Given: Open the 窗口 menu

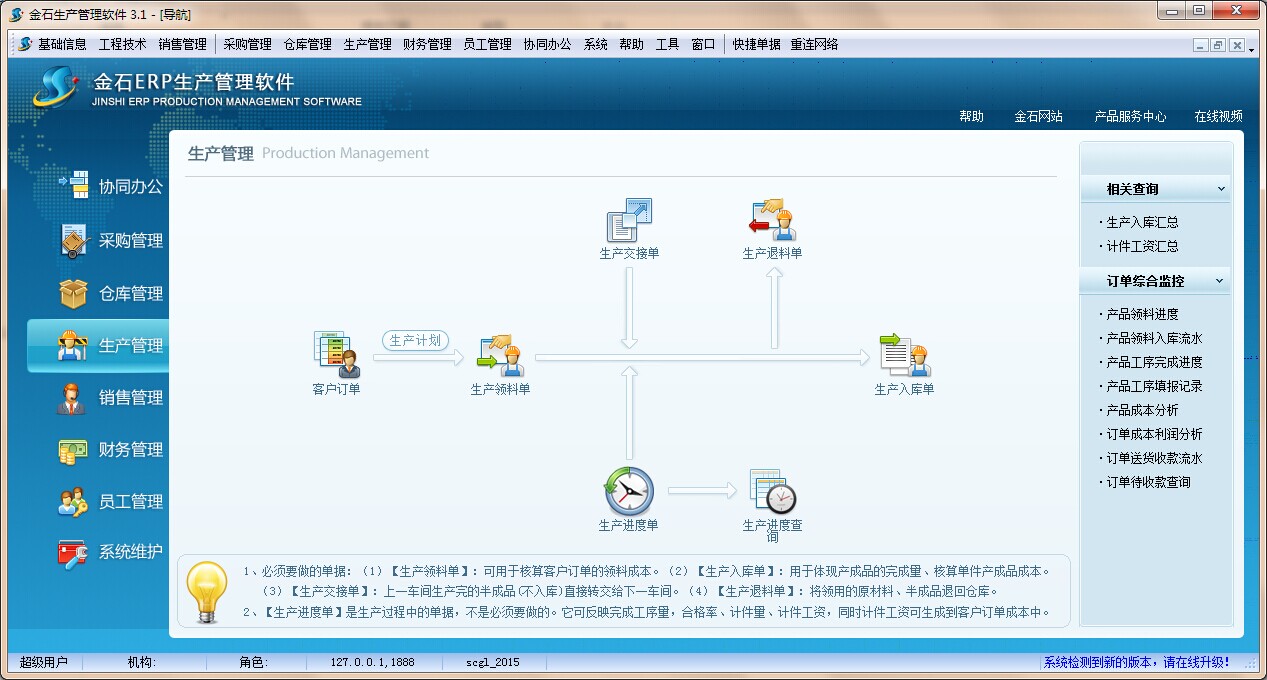Looking at the screenshot, I should [703, 44].
